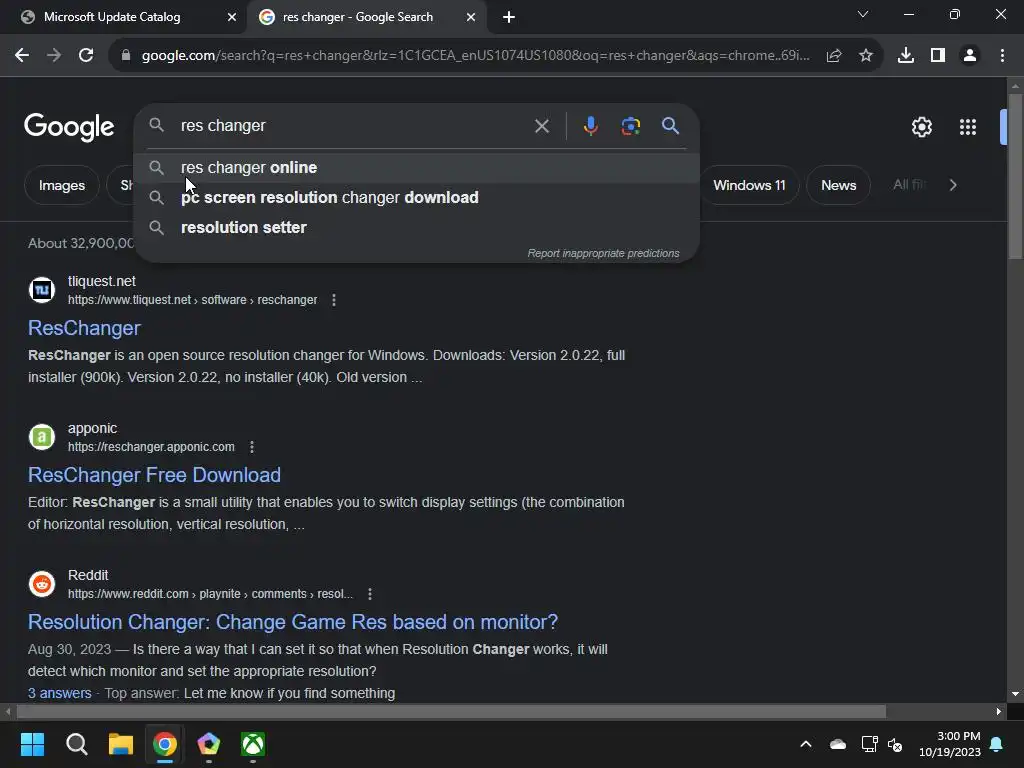Reload the current page
The image size is (1024, 768).
tap(86, 56)
